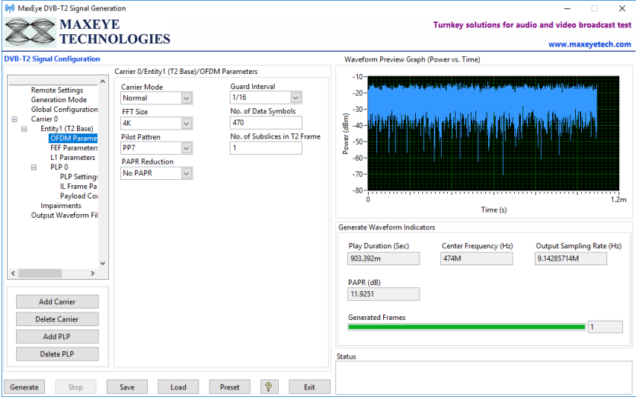Minimize the MaxEye window
The image size is (636, 400).
pyautogui.click(x=567, y=9)
